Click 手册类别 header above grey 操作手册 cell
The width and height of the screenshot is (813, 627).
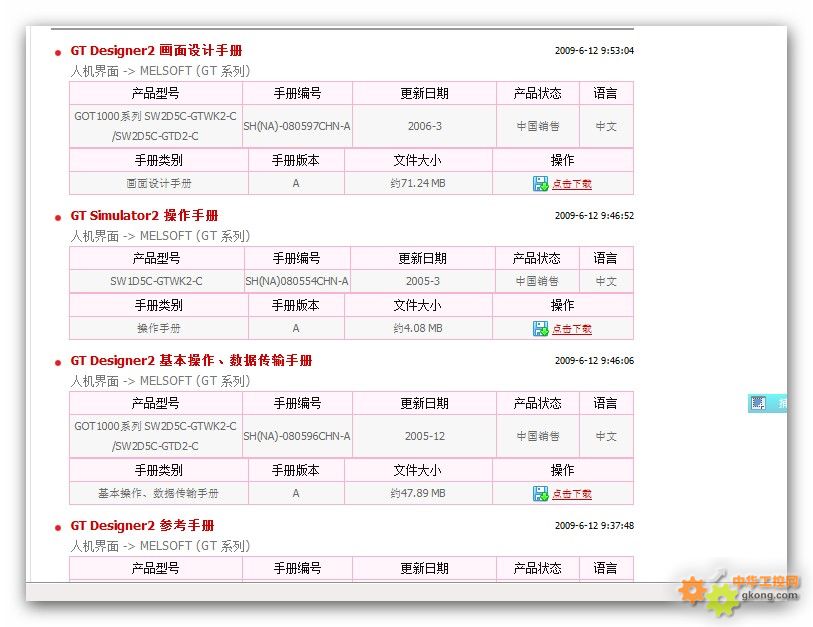click(x=159, y=305)
